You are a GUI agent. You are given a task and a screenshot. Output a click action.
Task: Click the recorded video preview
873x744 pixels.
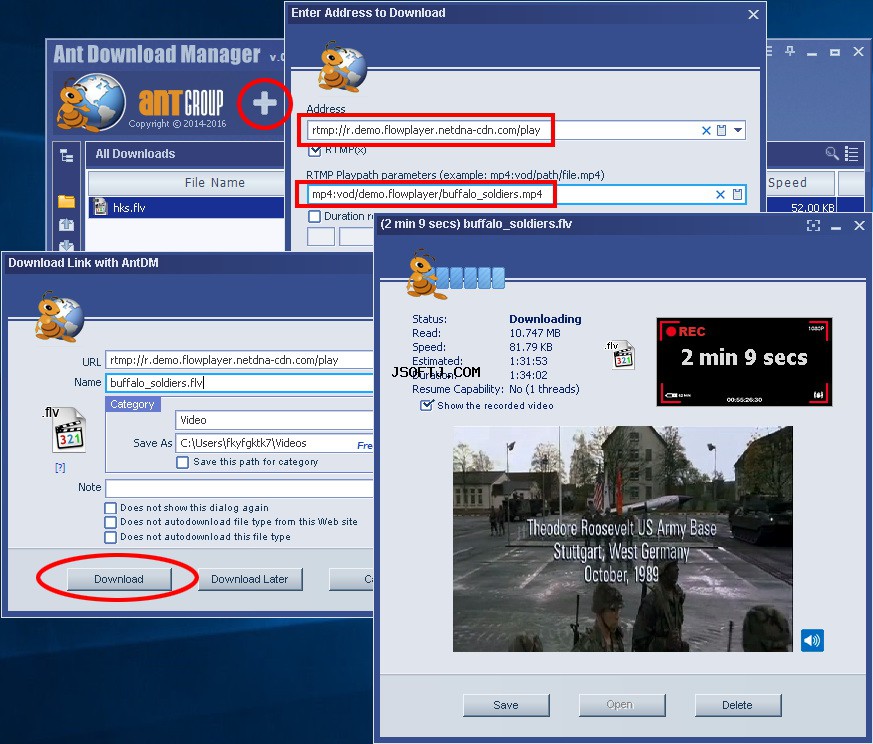pyautogui.click(x=622, y=539)
